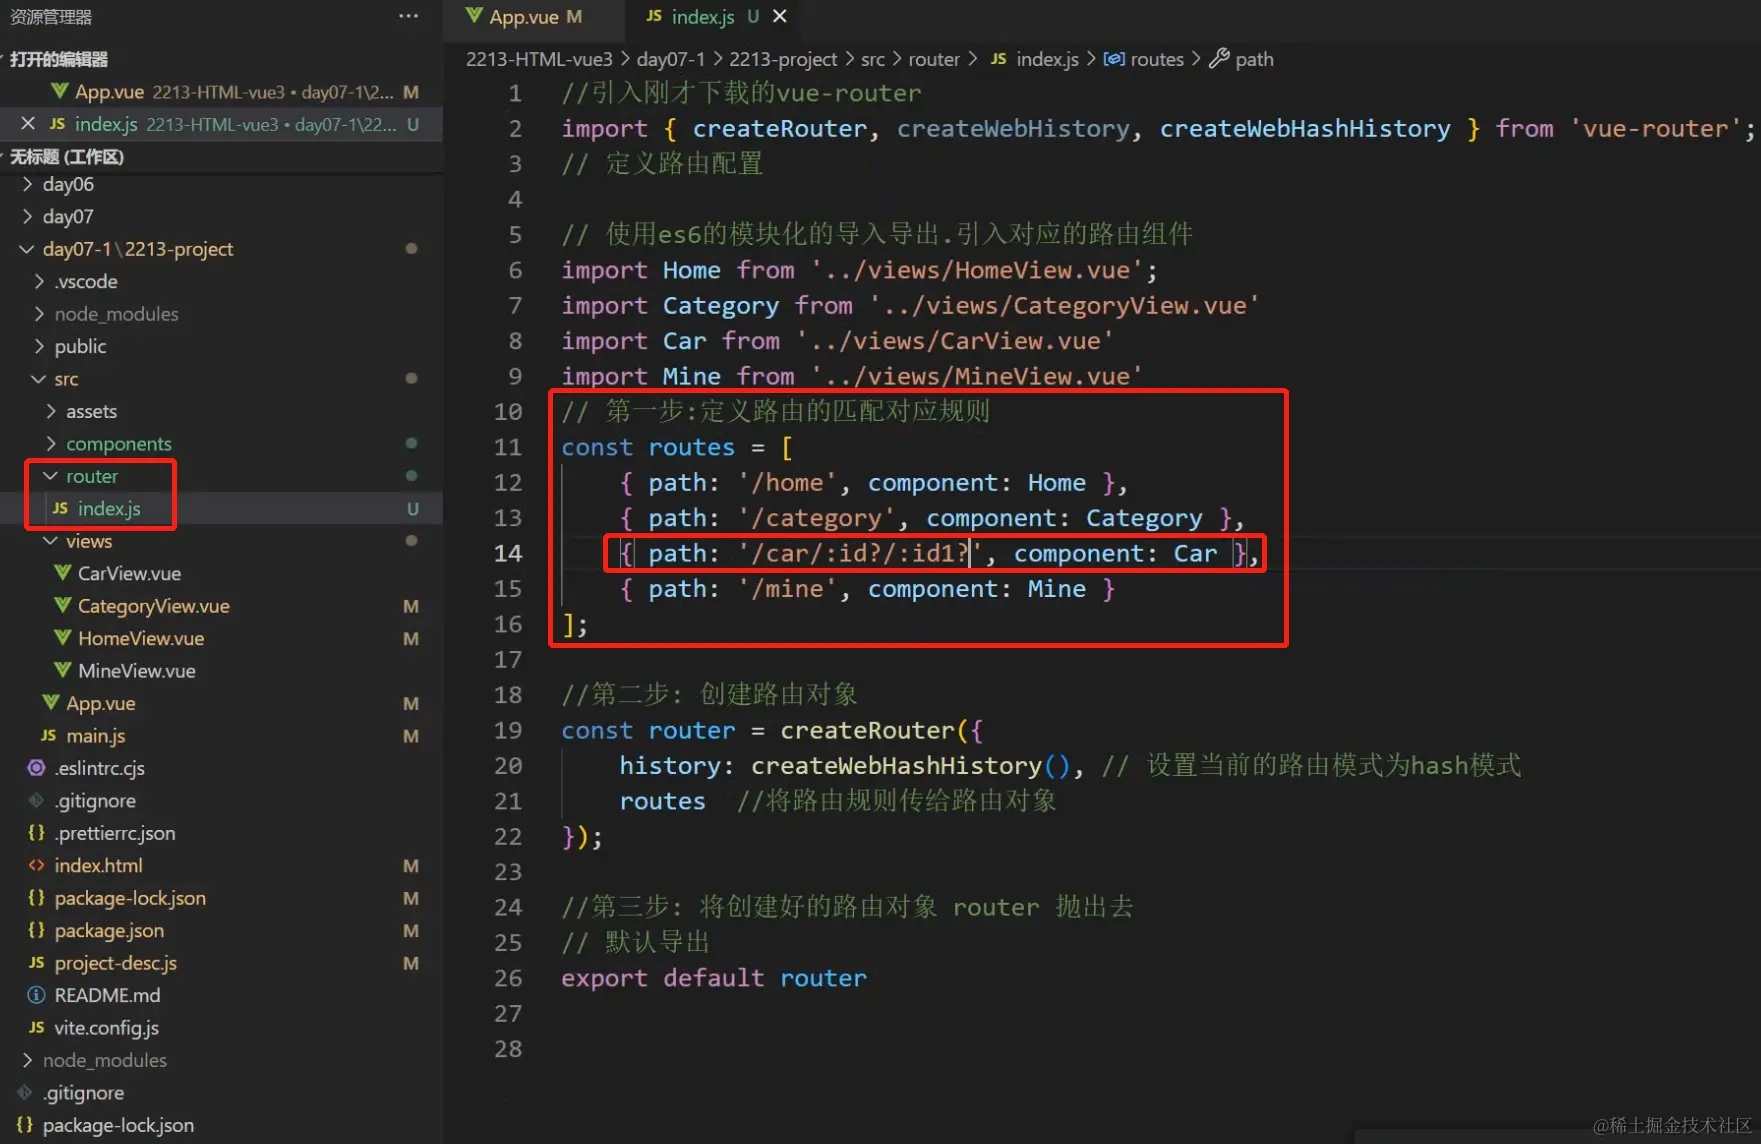Open HomeView.vue file
The height and width of the screenshot is (1144, 1761).
141,638
